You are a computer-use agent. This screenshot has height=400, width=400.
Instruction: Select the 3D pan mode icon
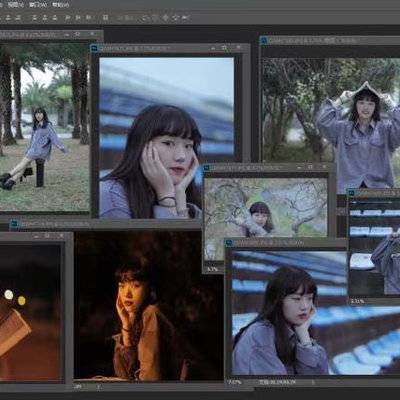(x=165, y=18)
